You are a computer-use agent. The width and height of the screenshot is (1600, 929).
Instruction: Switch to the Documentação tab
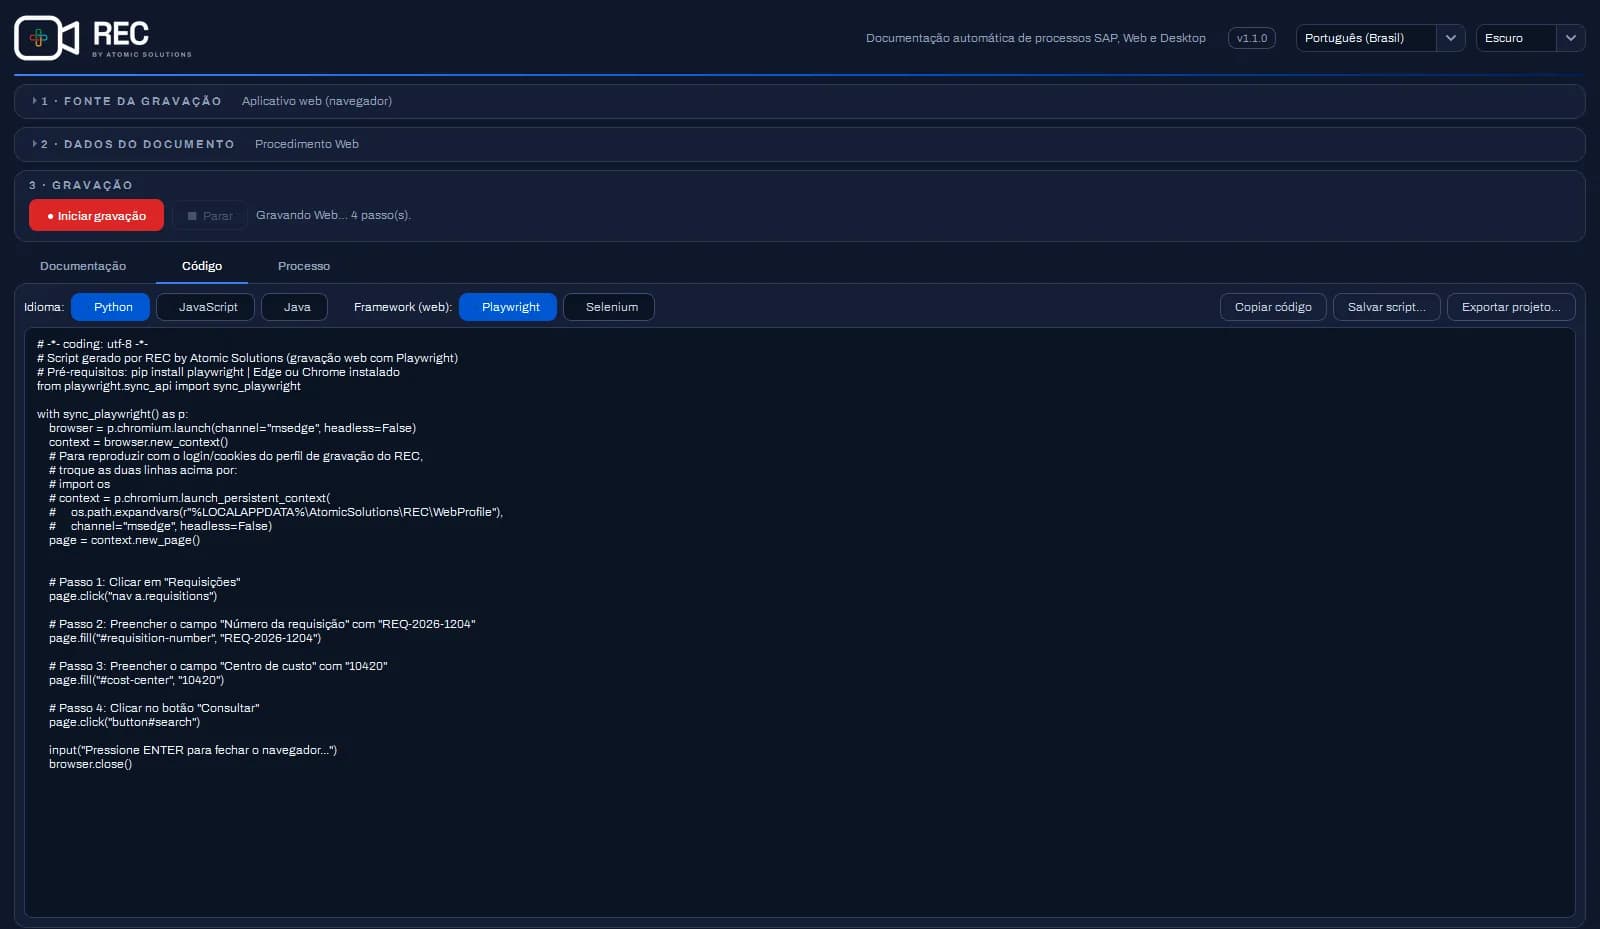83,266
